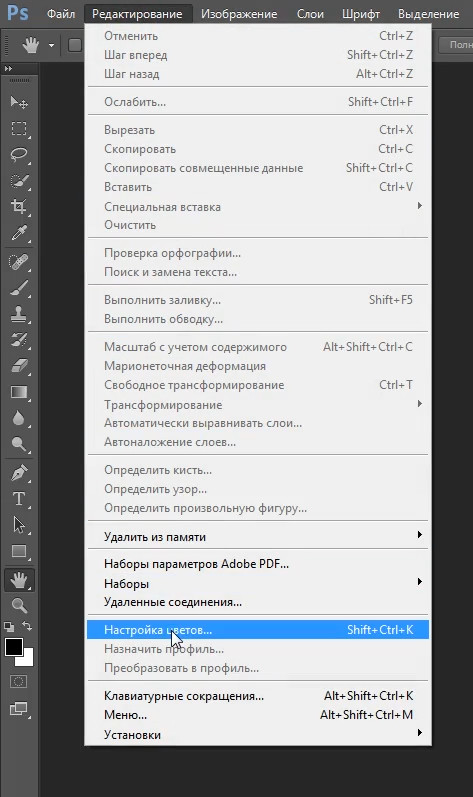This screenshot has width=473, height=797.
Task: Select the Clone Stamp tool
Action: (x=19, y=313)
